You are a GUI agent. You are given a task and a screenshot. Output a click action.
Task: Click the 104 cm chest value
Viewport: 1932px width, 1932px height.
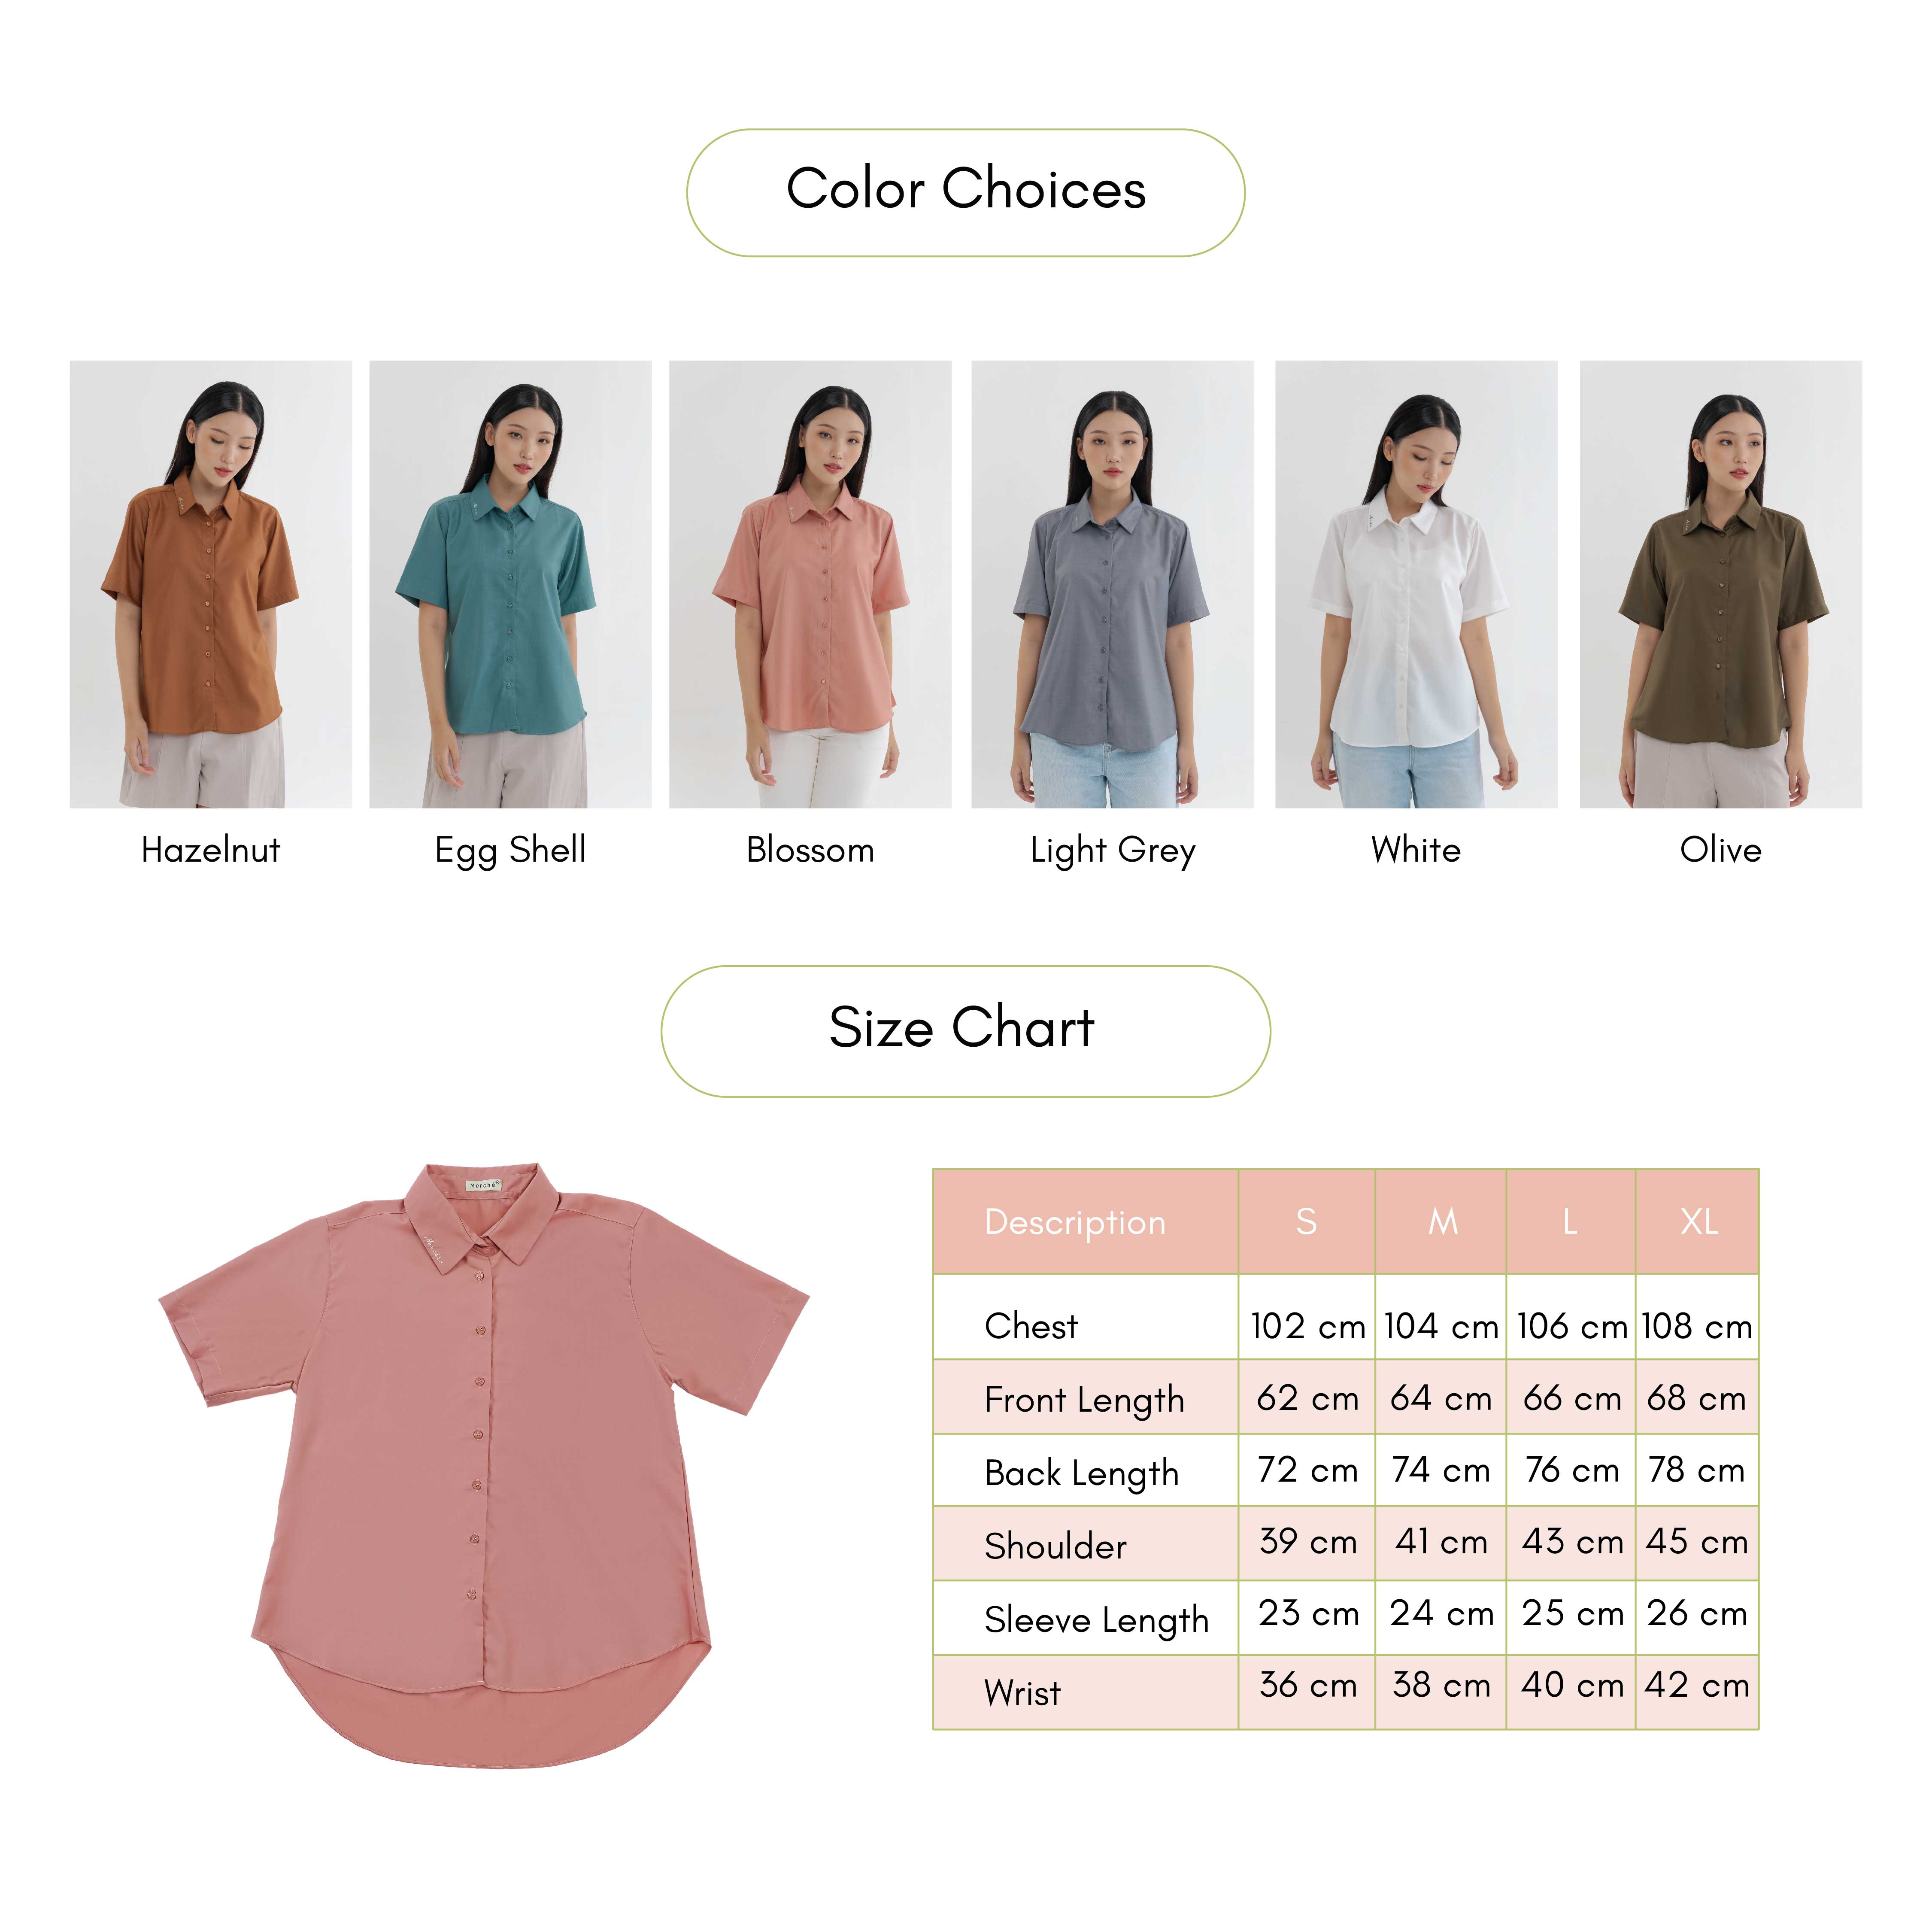pyautogui.click(x=1441, y=1326)
